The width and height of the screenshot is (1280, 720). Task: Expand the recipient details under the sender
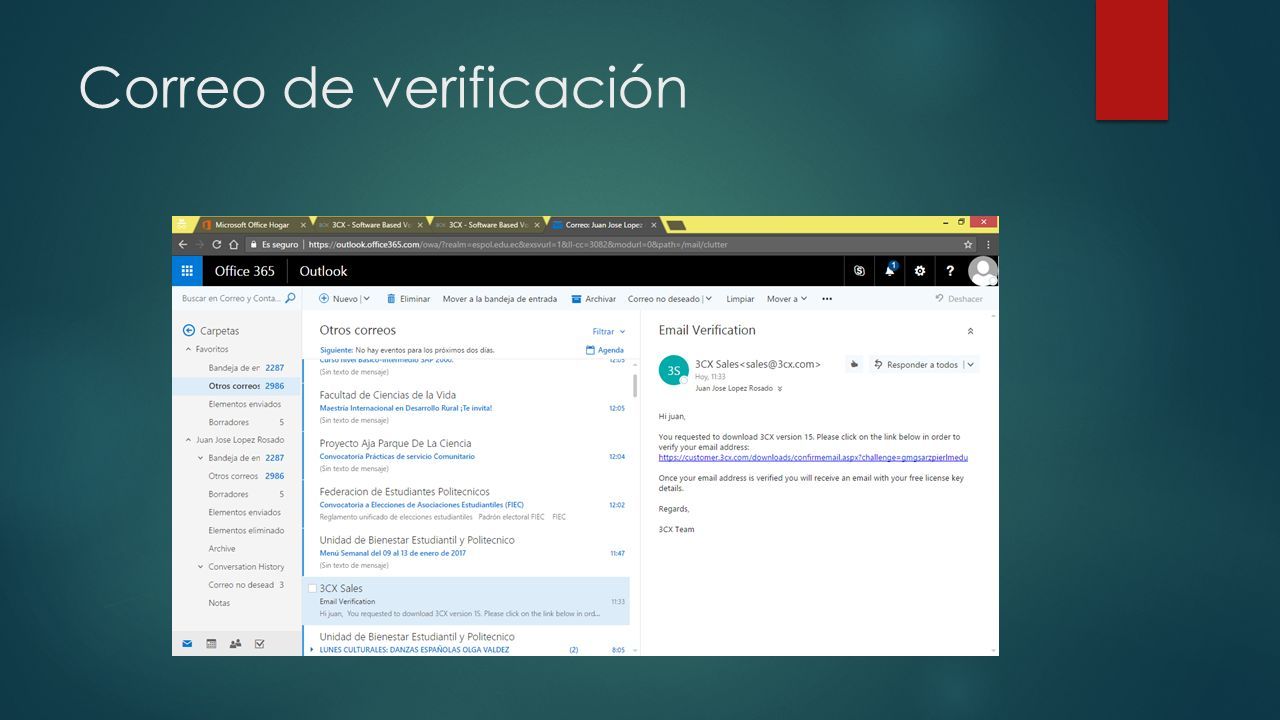click(780, 388)
